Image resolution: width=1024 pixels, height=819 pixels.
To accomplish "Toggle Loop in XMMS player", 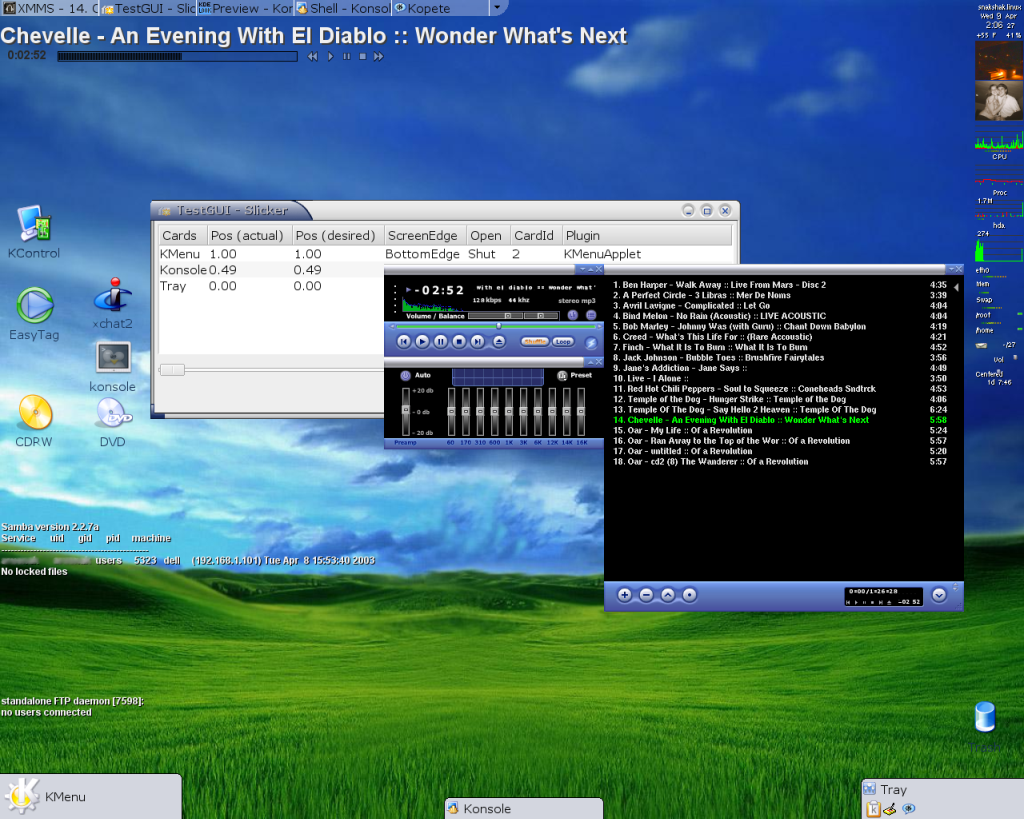I will pyautogui.click(x=563, y=342).
